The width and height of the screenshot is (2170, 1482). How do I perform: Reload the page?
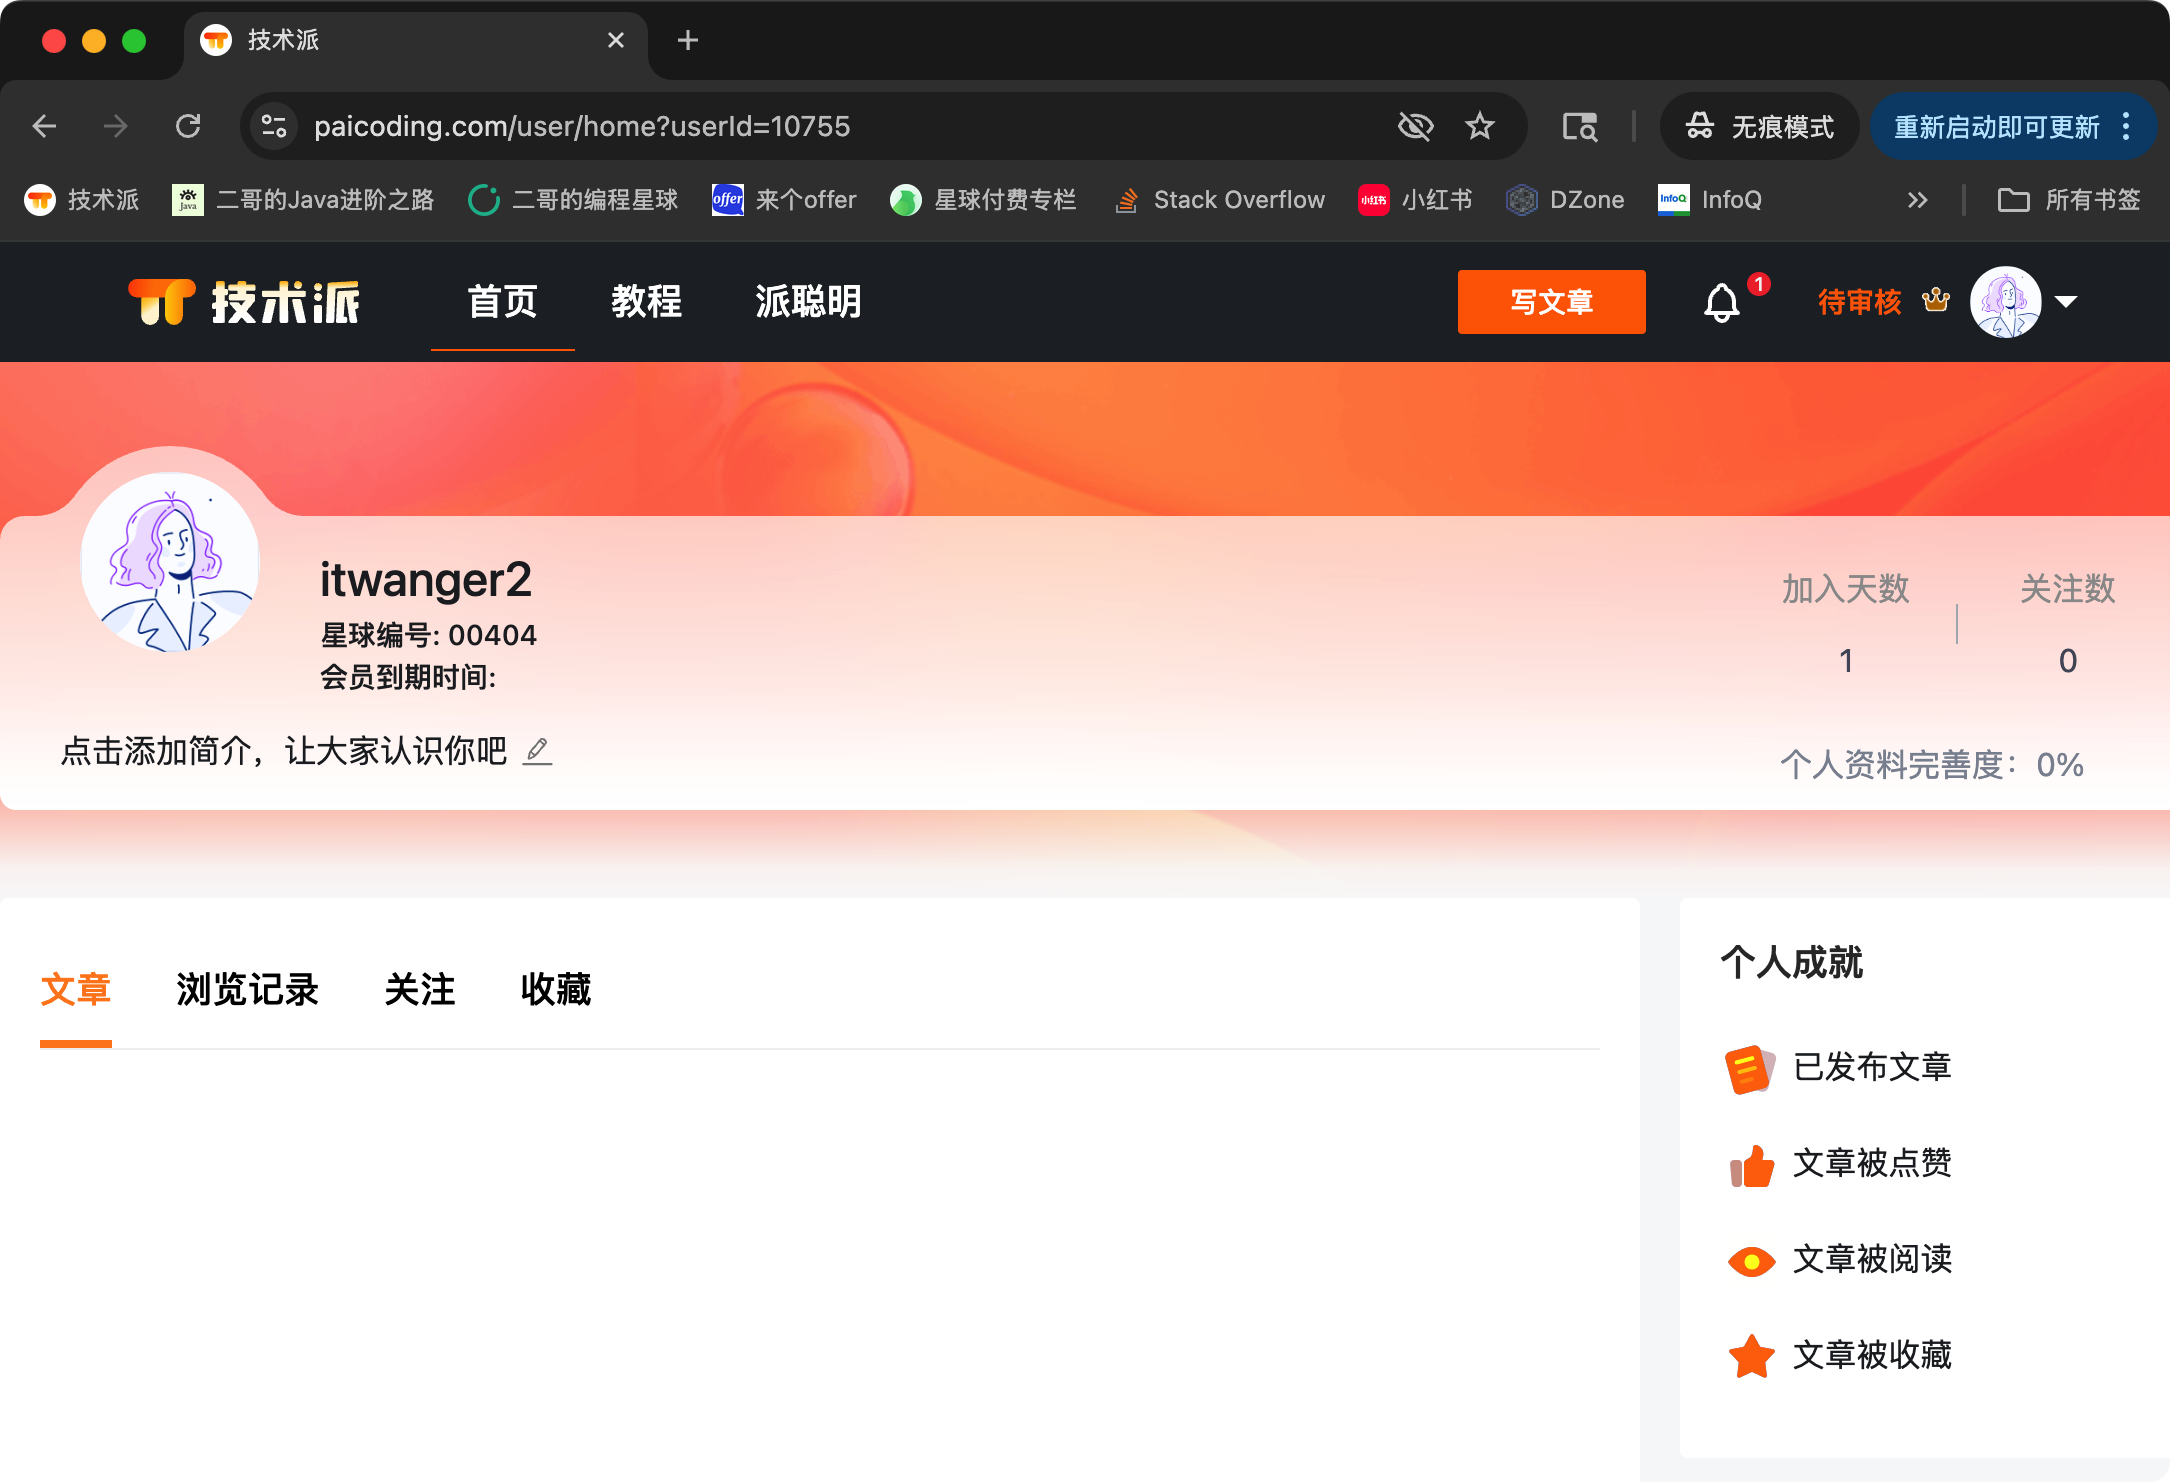[188, 126]
